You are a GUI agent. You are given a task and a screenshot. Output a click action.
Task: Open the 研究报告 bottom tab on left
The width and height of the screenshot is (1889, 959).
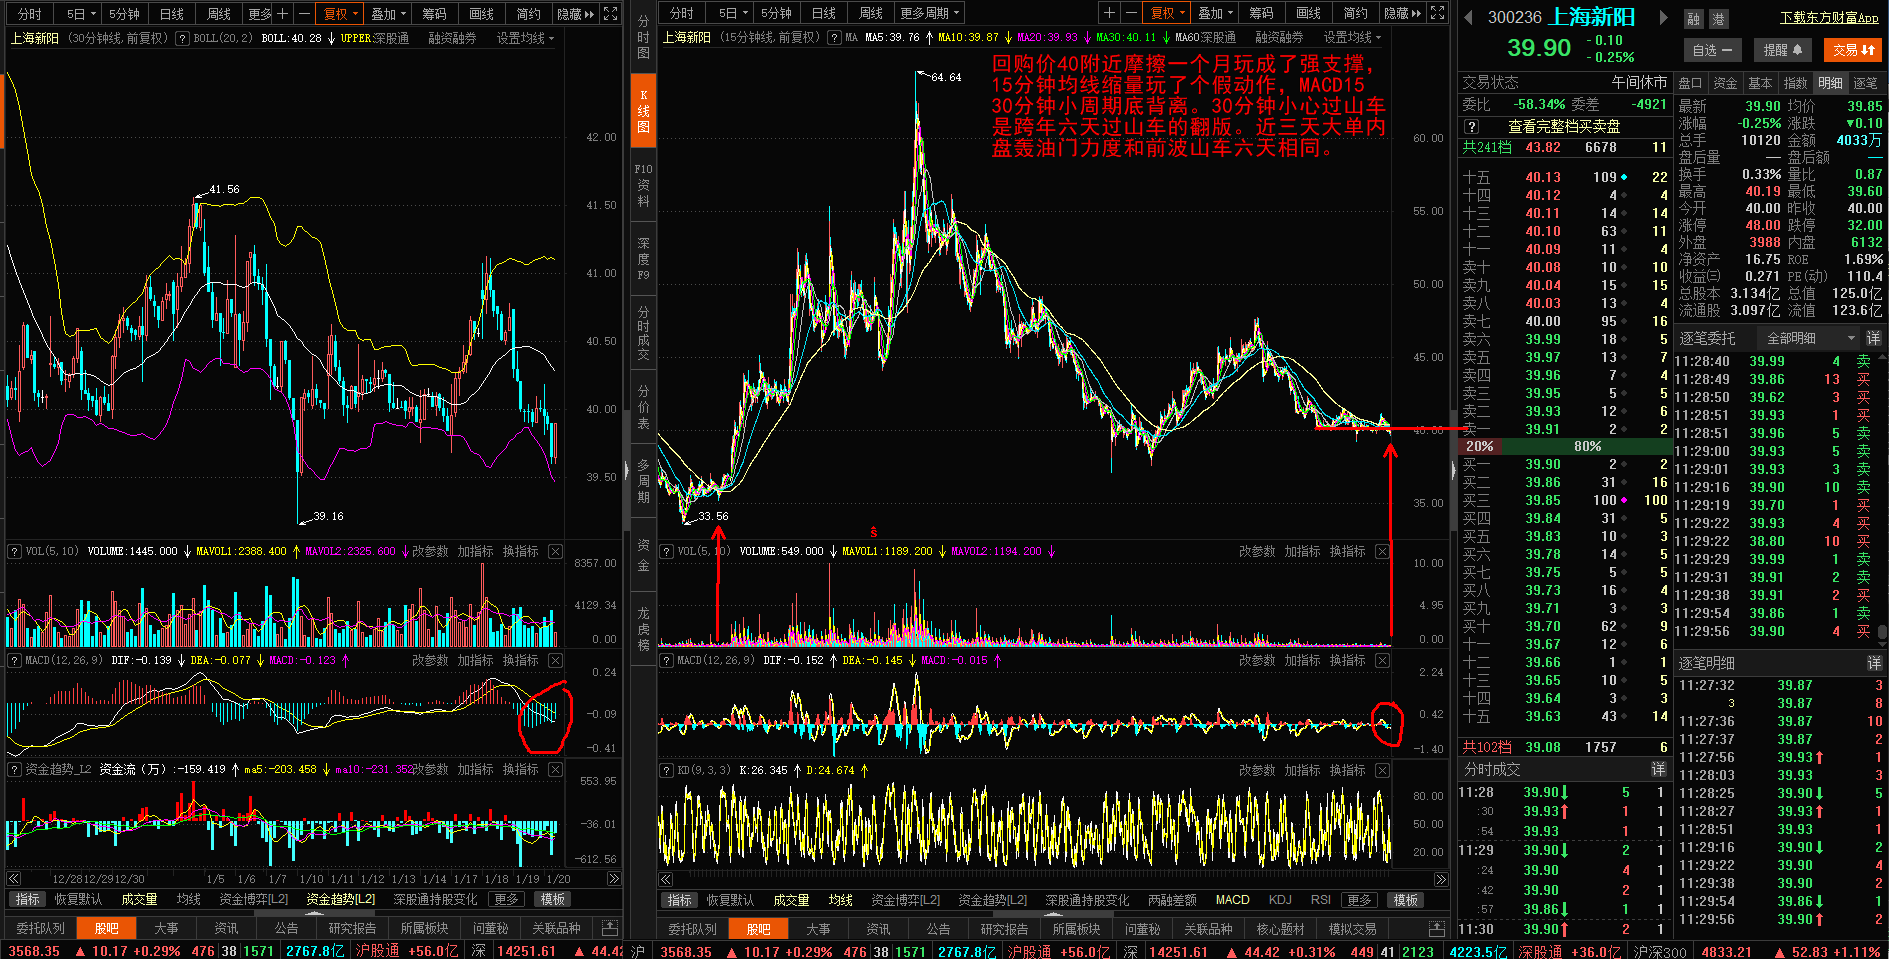coord(352,928)
